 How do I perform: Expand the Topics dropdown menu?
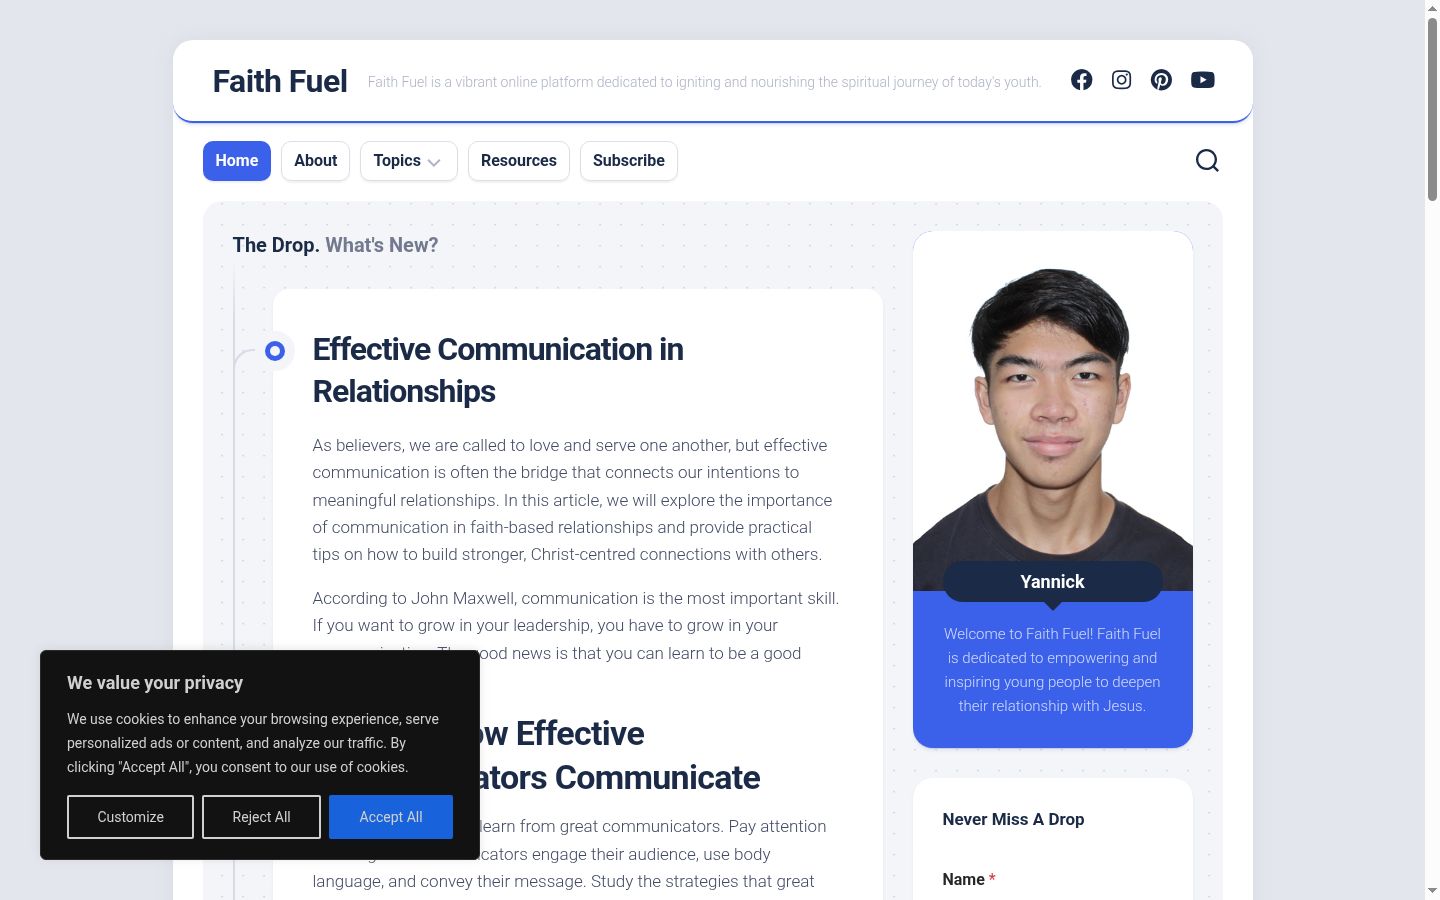[x=408, y=161]
